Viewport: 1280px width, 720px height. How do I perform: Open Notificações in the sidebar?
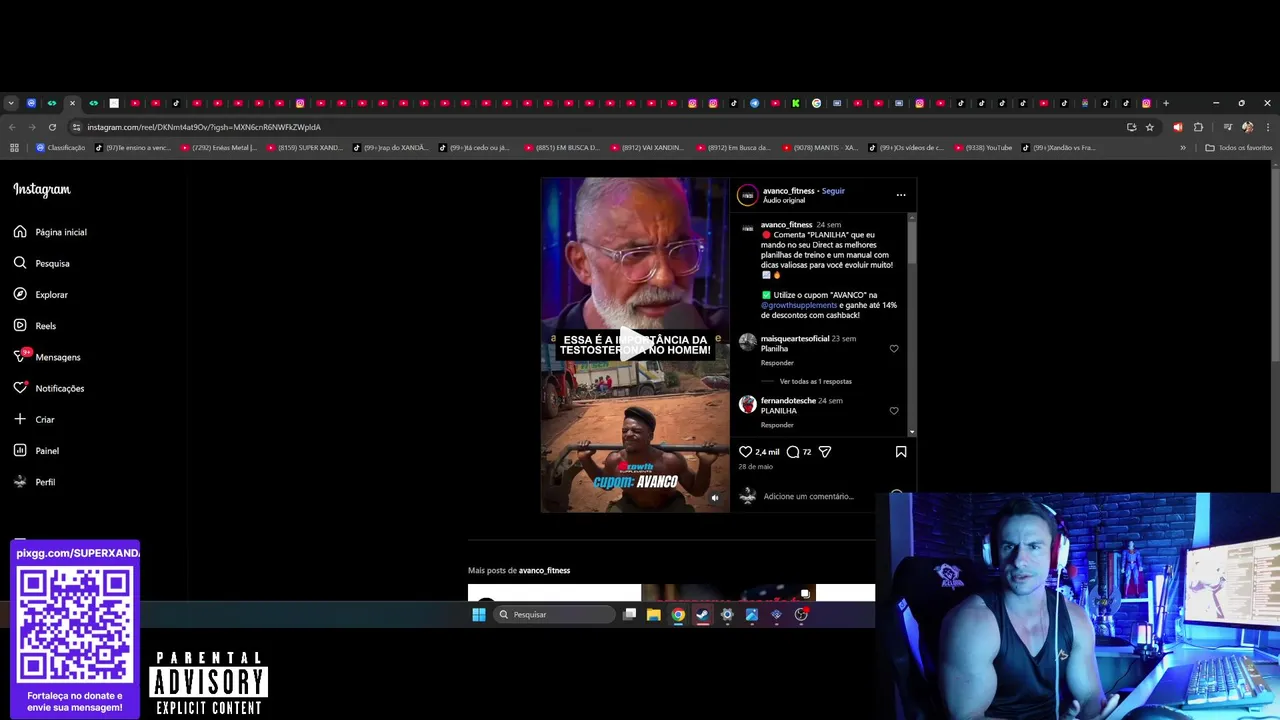[x=49, y=388]
